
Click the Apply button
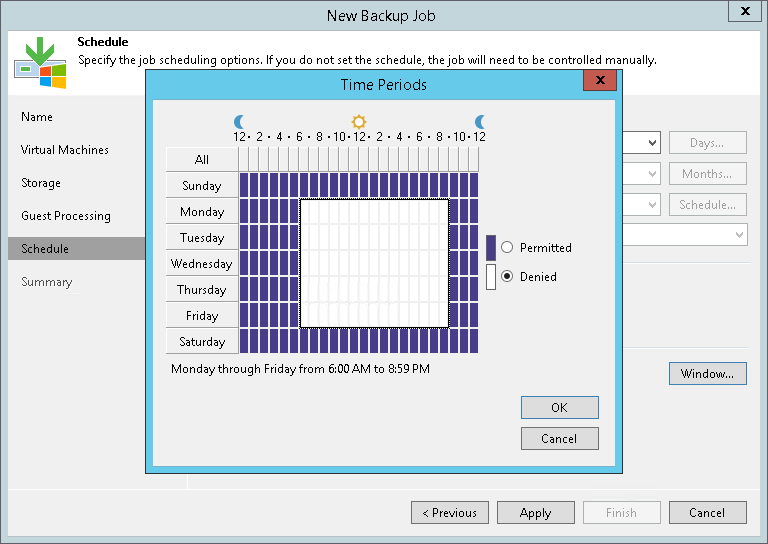pyautogui.click(x=536, y=513)
